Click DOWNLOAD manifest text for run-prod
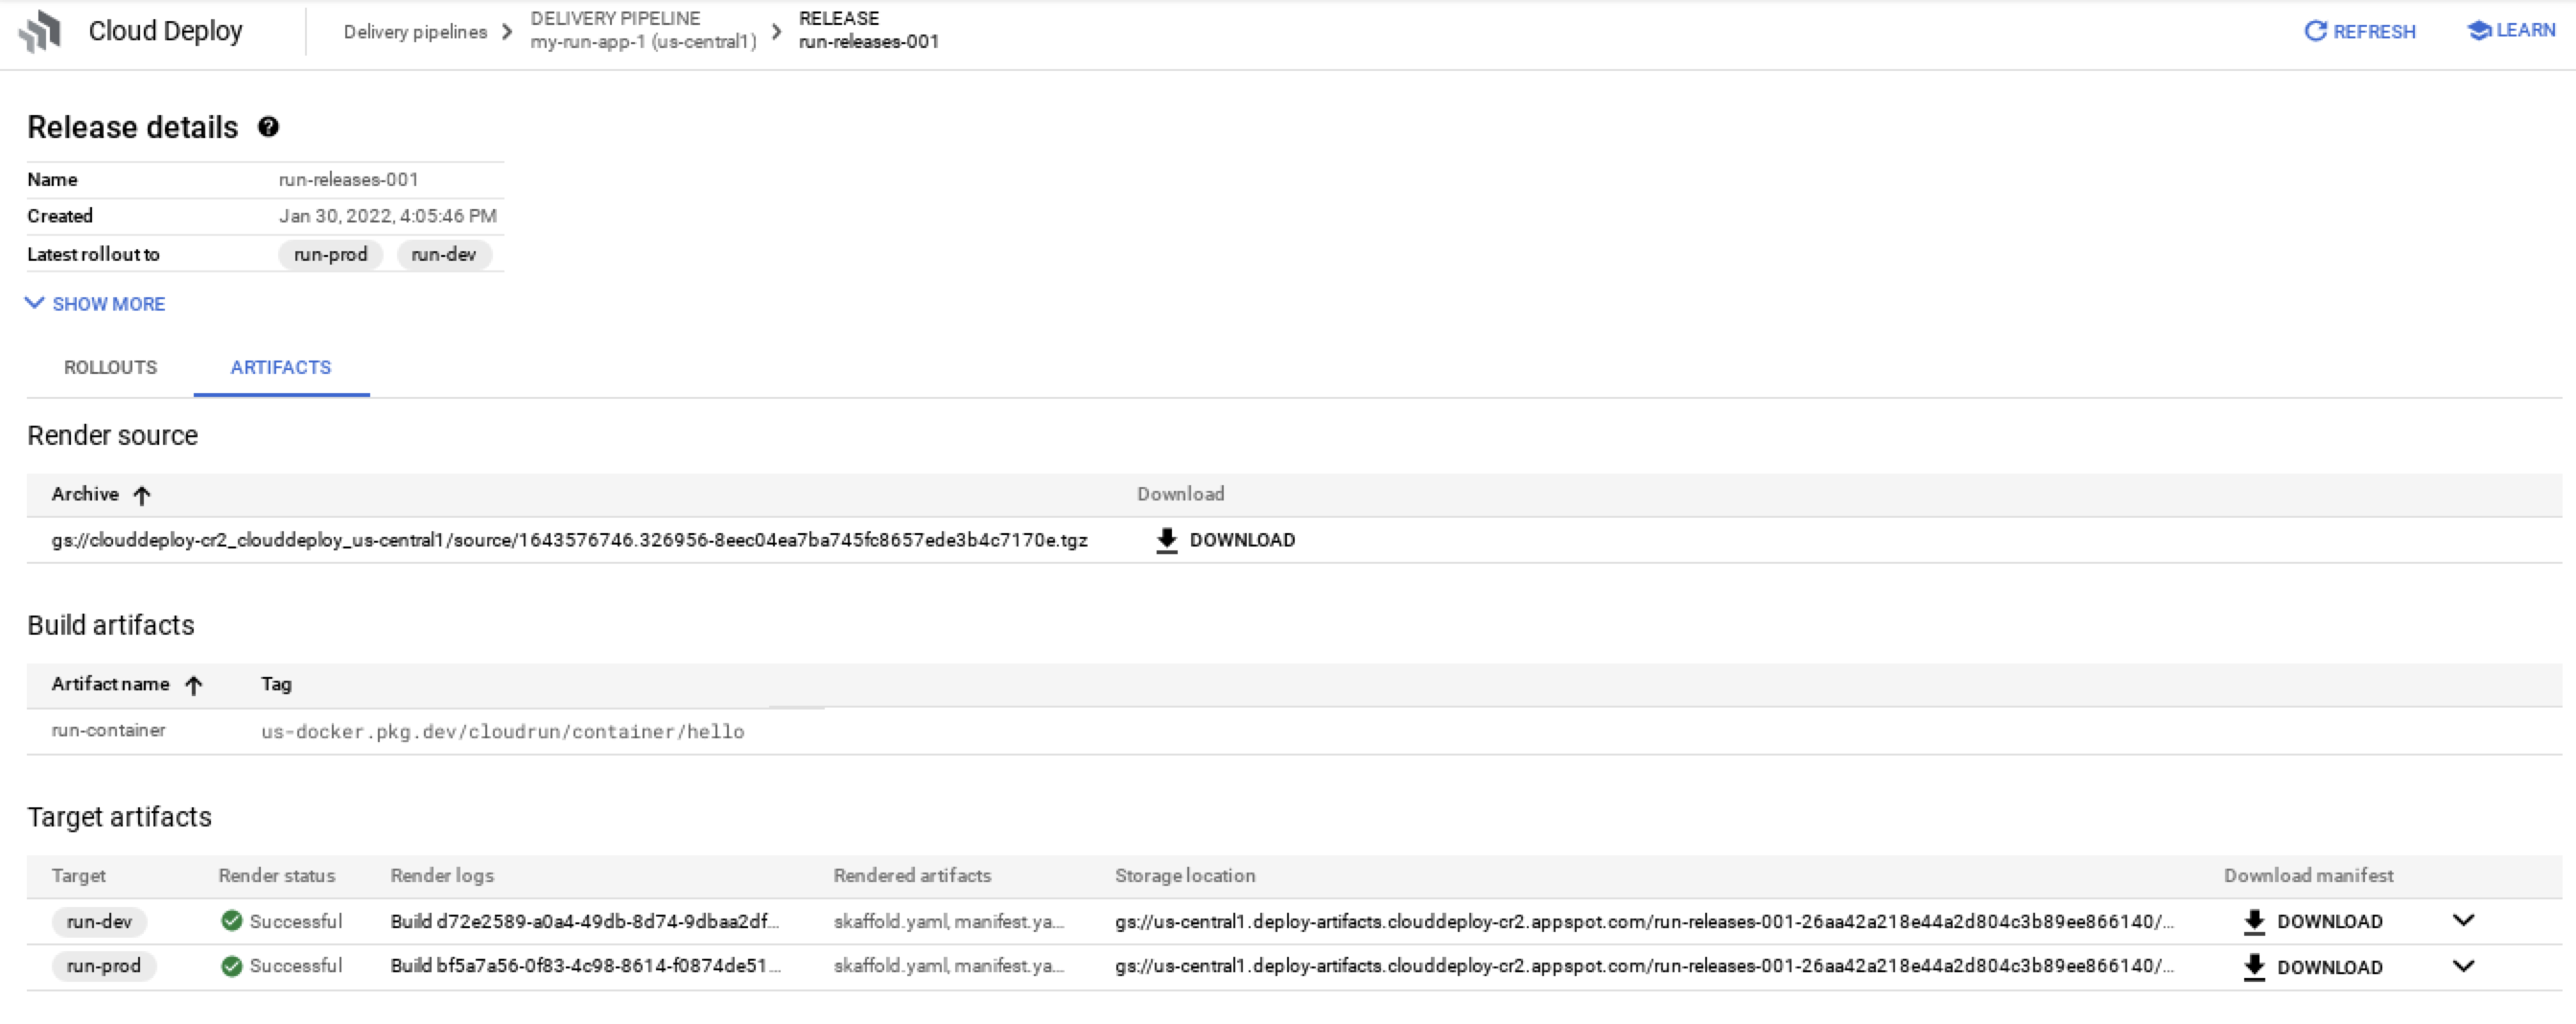This screenshot has height=1024, width=2576. point(2329,968)
